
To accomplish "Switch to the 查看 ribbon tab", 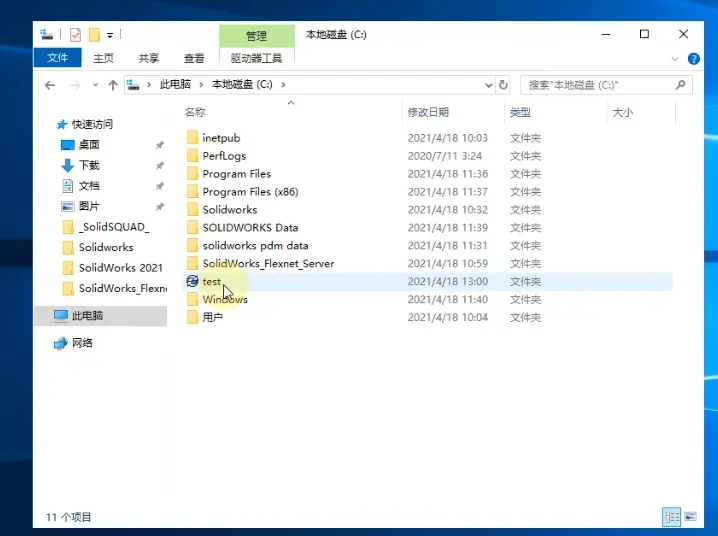I will pyautogui.click(x=194, y=58).
